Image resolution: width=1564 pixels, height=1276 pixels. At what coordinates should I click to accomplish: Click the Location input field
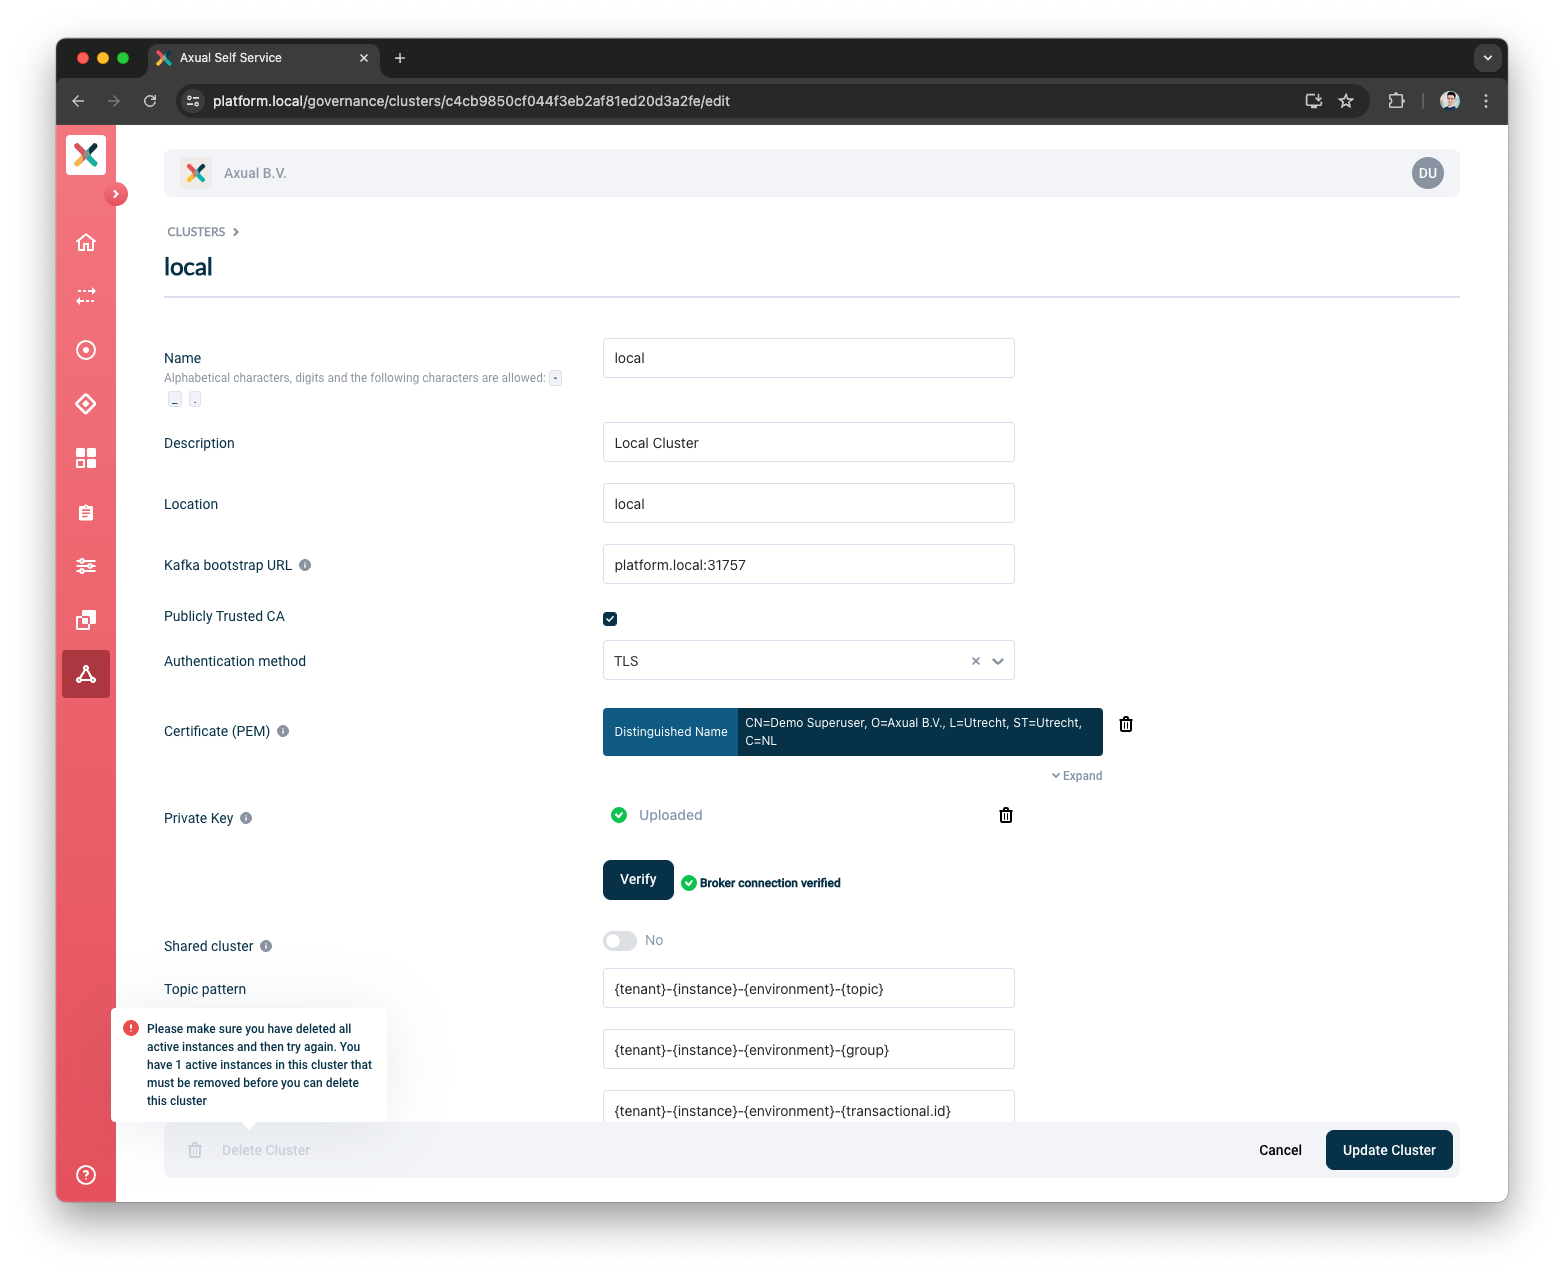(x=809, y=503)
